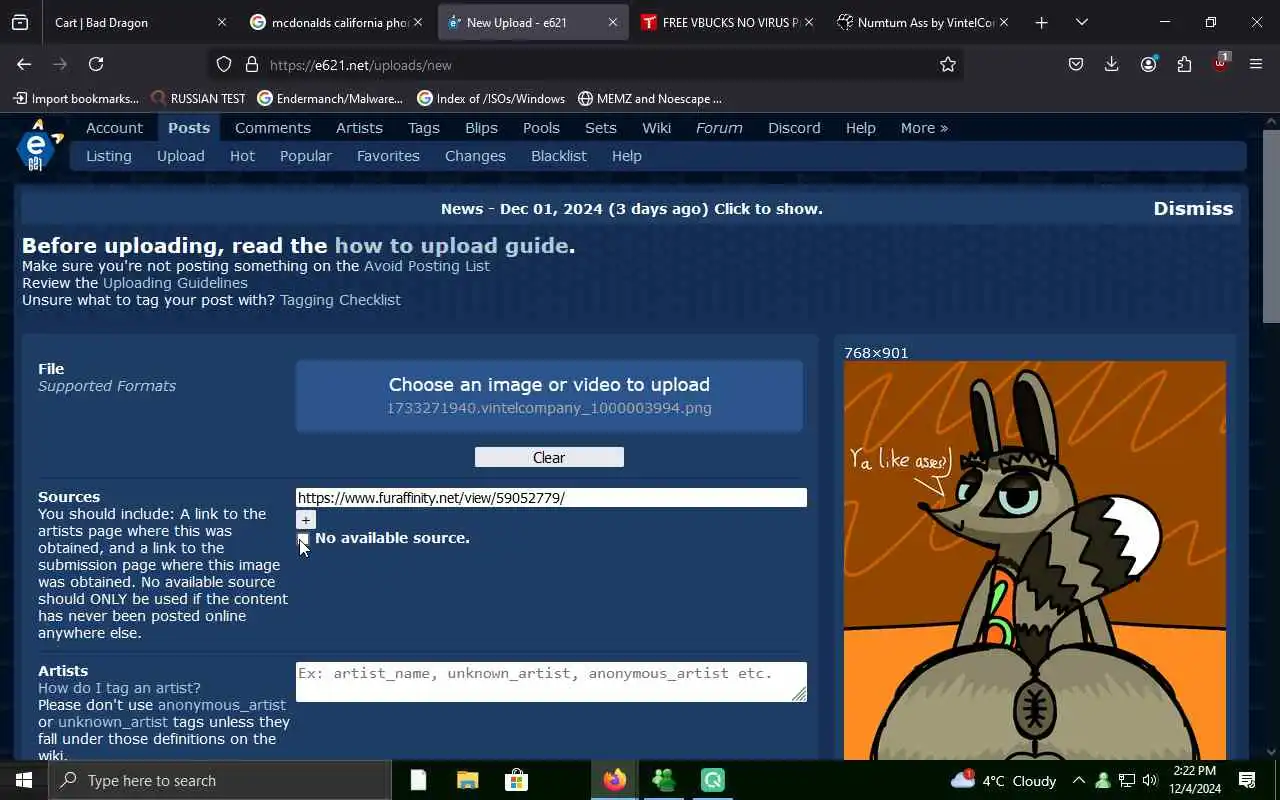This screenshot has width=1280, height=800.
Task: Open the Uploading Guidelines link
Action: click(x=175, y=283)
